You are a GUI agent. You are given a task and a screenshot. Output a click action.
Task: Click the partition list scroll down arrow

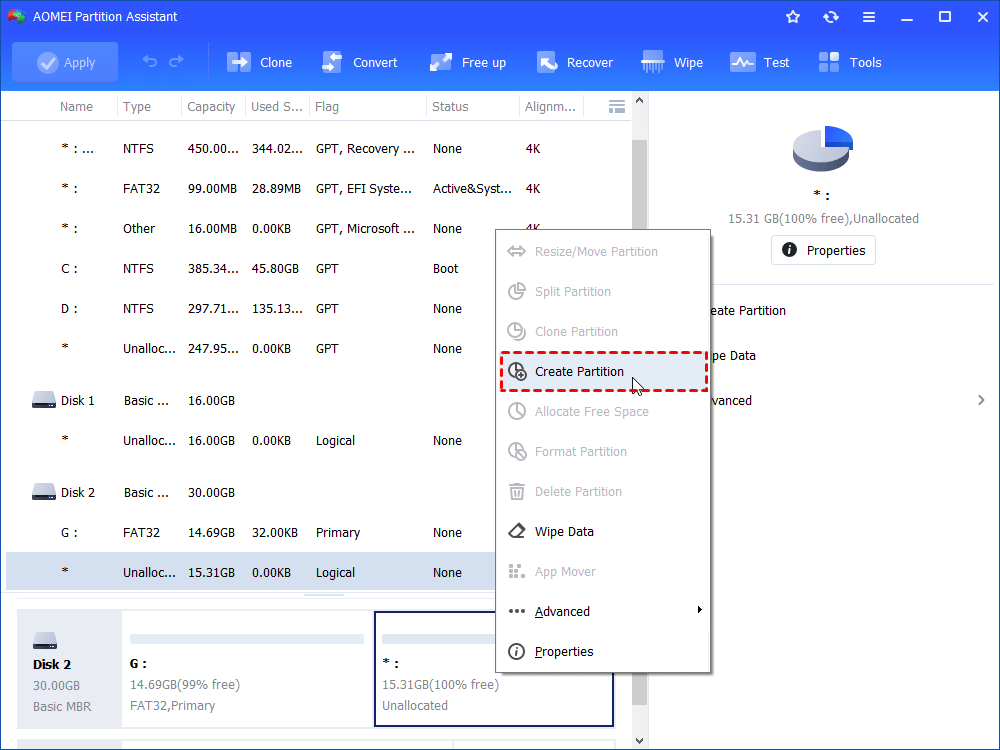(x=639, y=740)
